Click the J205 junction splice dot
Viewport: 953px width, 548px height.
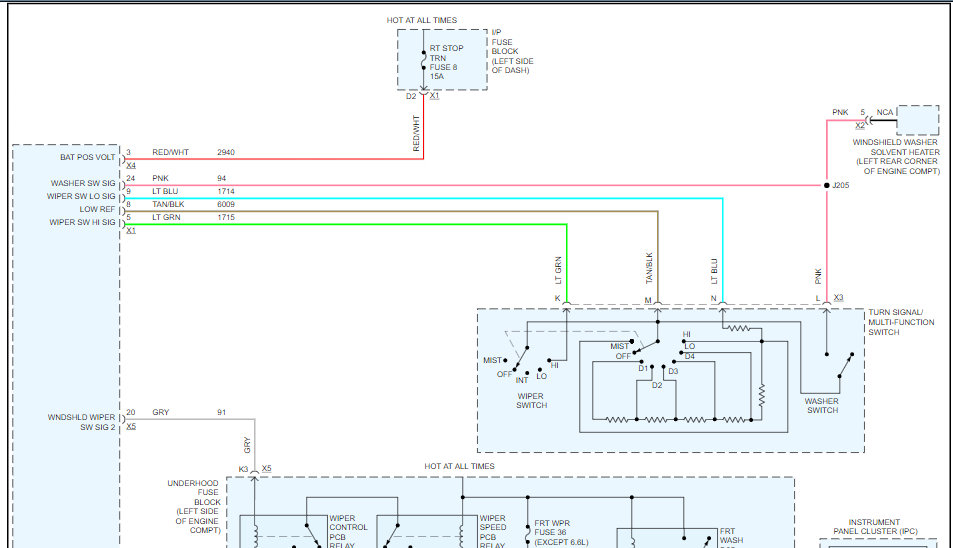(x=826, y=185)
